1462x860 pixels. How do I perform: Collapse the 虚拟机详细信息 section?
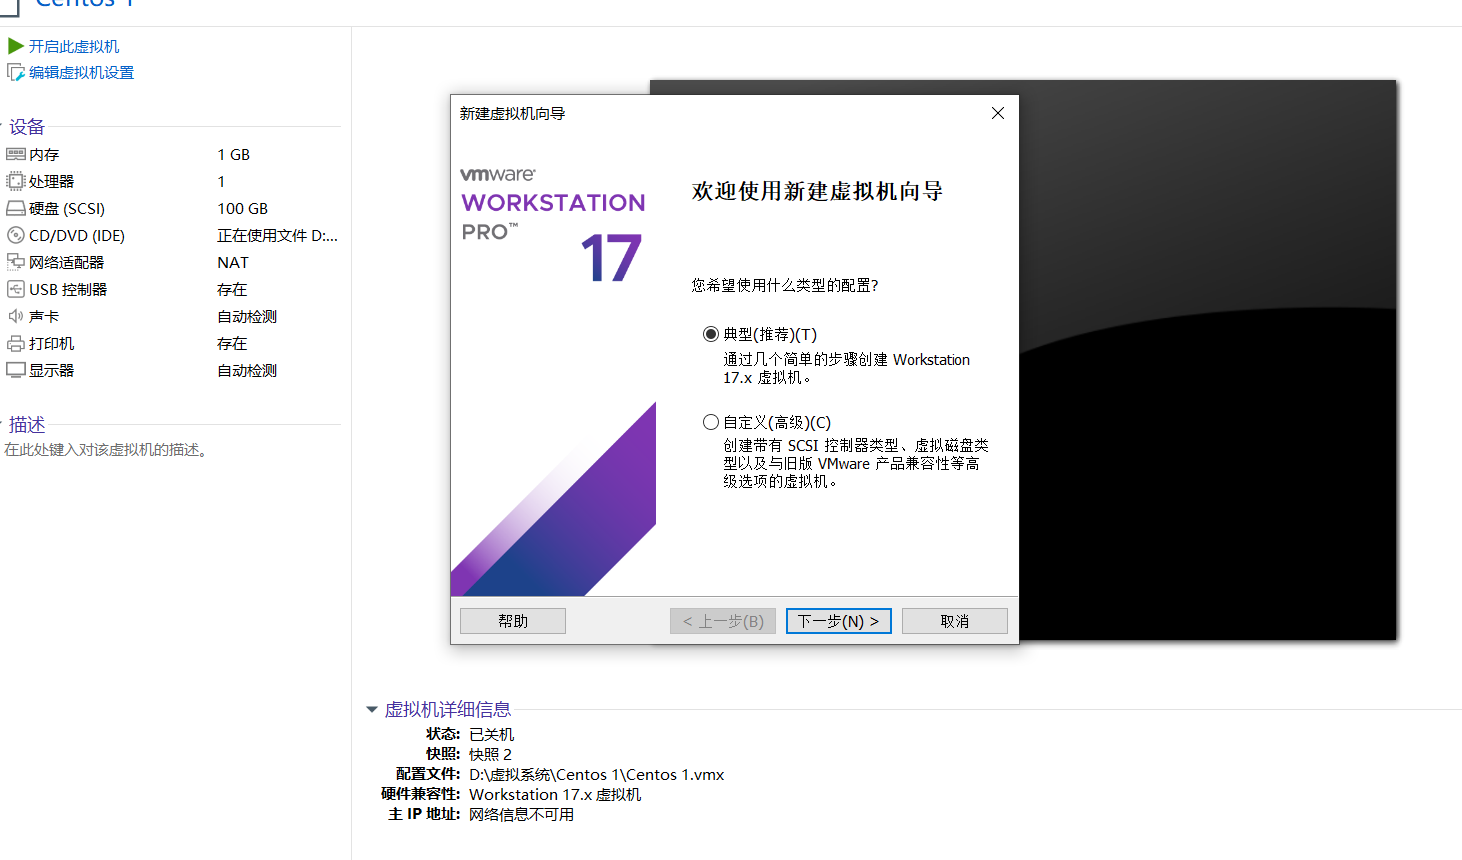point(372,709)
